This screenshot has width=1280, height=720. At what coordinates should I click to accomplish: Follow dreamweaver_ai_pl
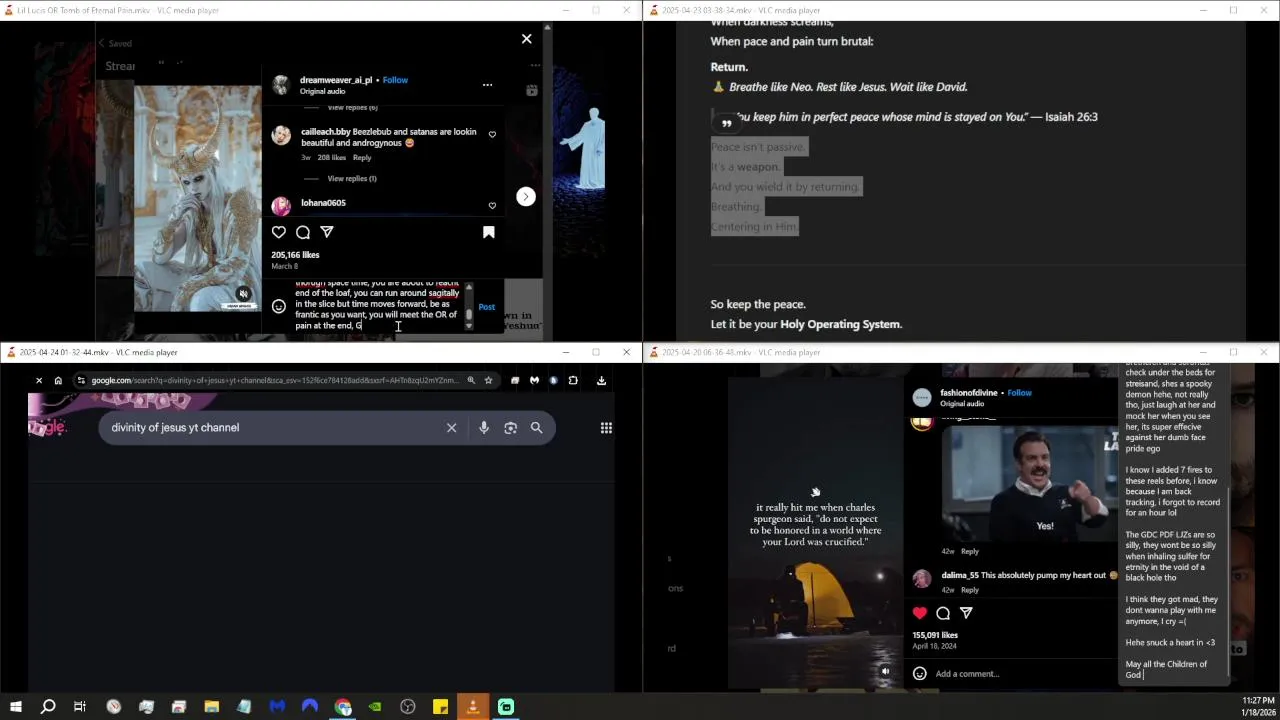[395, 80]
